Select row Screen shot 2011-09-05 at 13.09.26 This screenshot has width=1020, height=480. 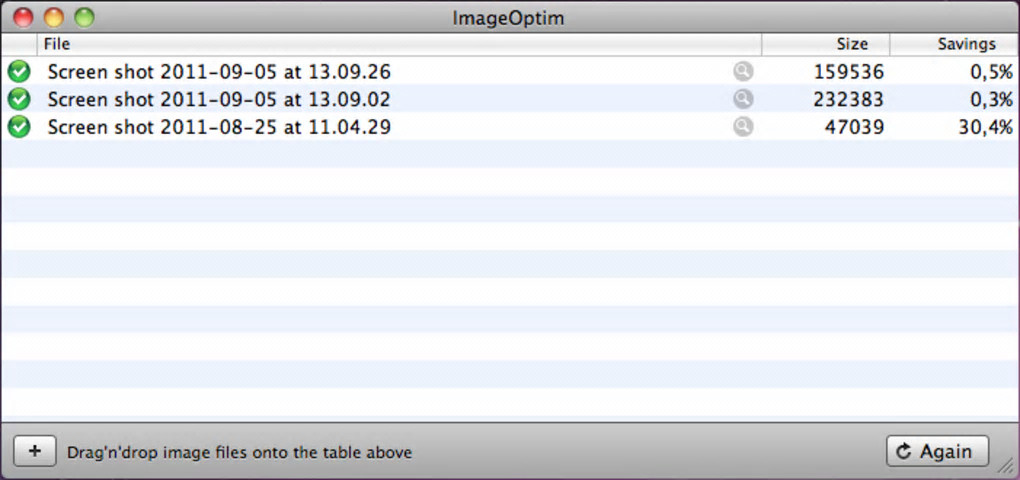tap(219, 72)
